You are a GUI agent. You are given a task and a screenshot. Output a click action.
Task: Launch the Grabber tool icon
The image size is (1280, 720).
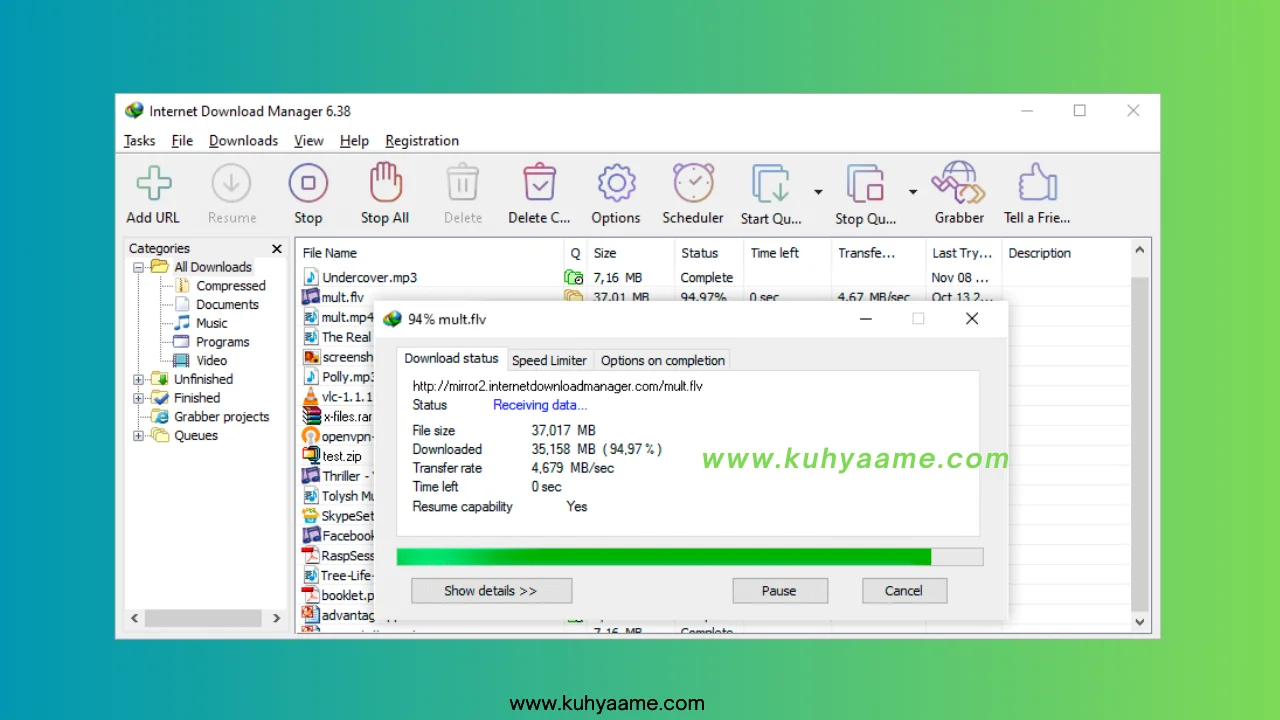pos(959,184)
